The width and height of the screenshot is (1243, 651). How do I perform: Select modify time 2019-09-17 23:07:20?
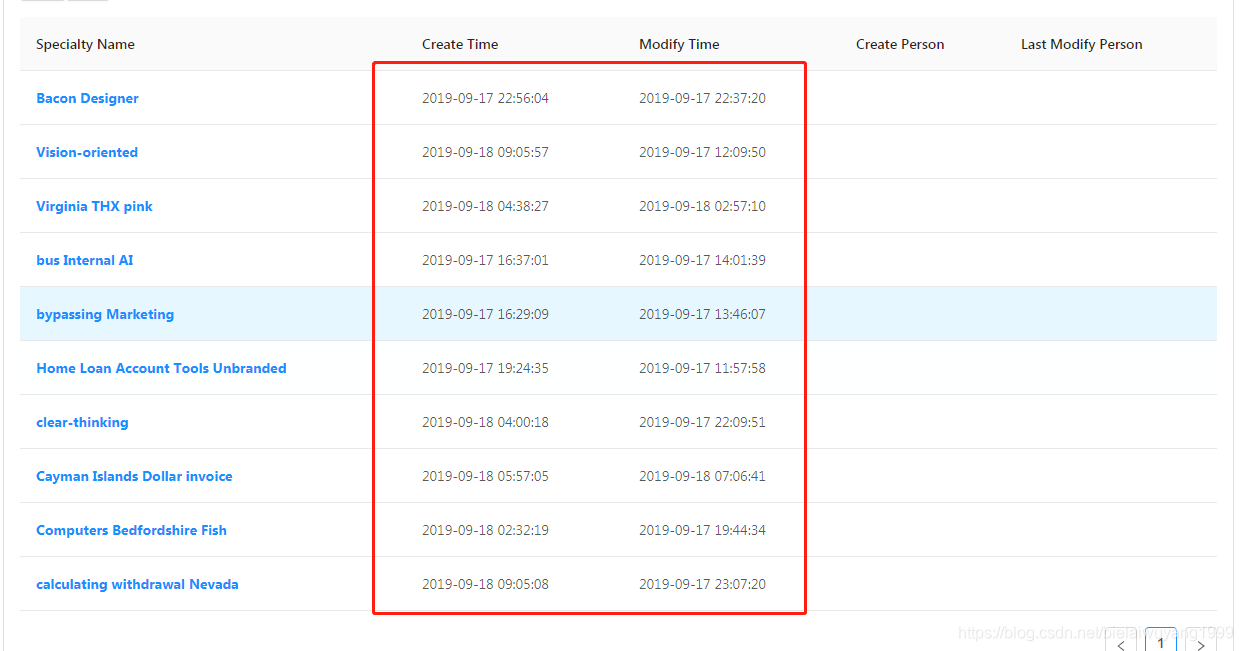(x=702, y=584)
